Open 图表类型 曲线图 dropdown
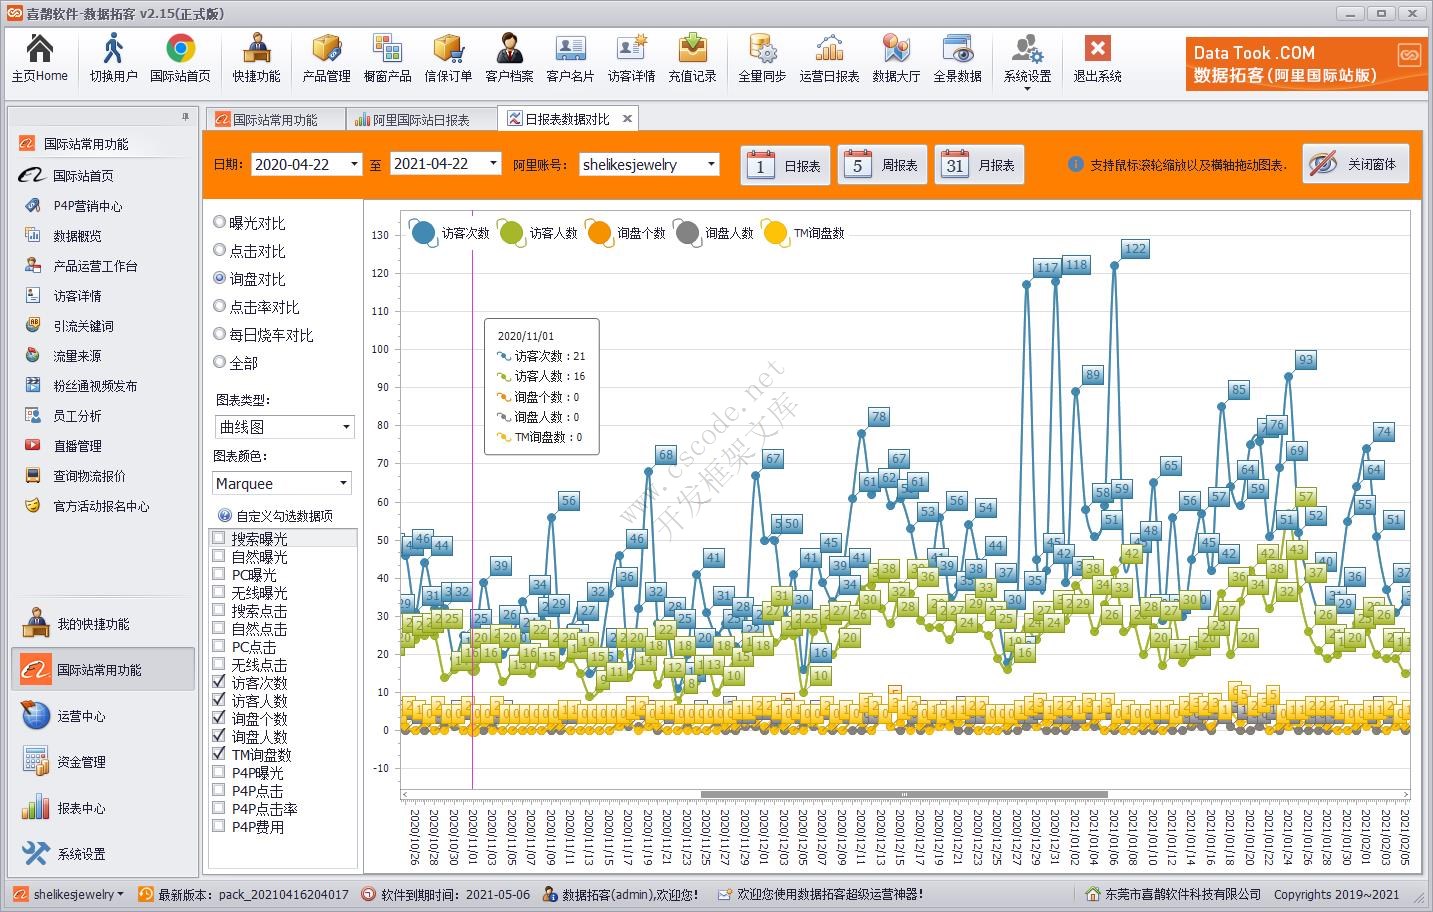The height and width of the screenshot is (912, 1433). click(346, 427)
